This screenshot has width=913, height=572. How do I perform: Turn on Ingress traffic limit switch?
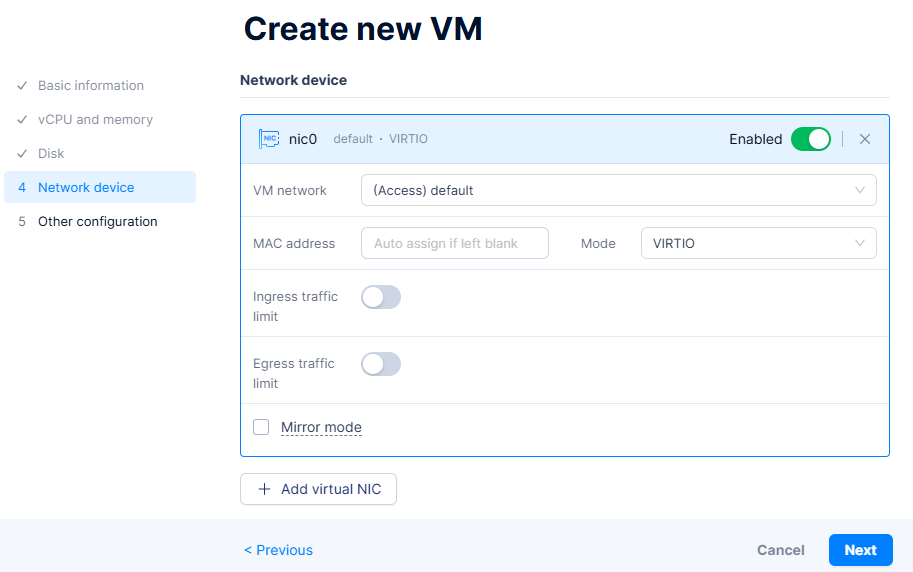pos(381,297)
